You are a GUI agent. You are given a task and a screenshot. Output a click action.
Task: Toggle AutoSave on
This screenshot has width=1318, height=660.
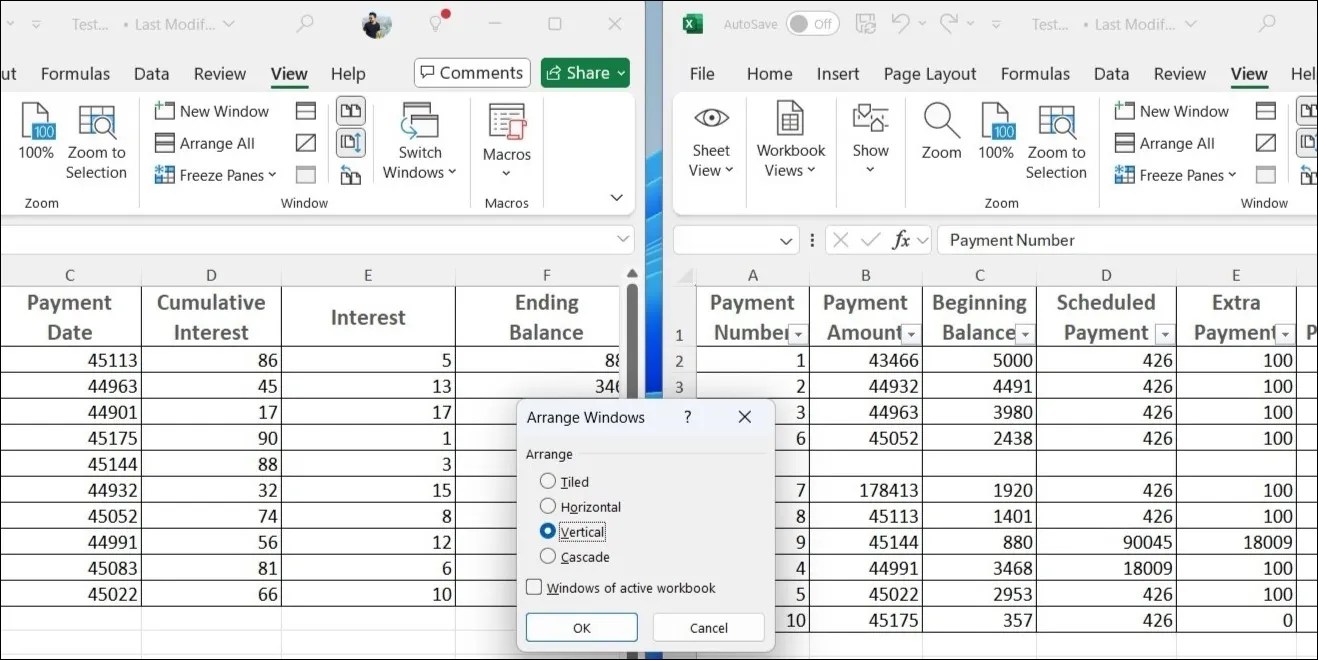click(x=812, y=23)
